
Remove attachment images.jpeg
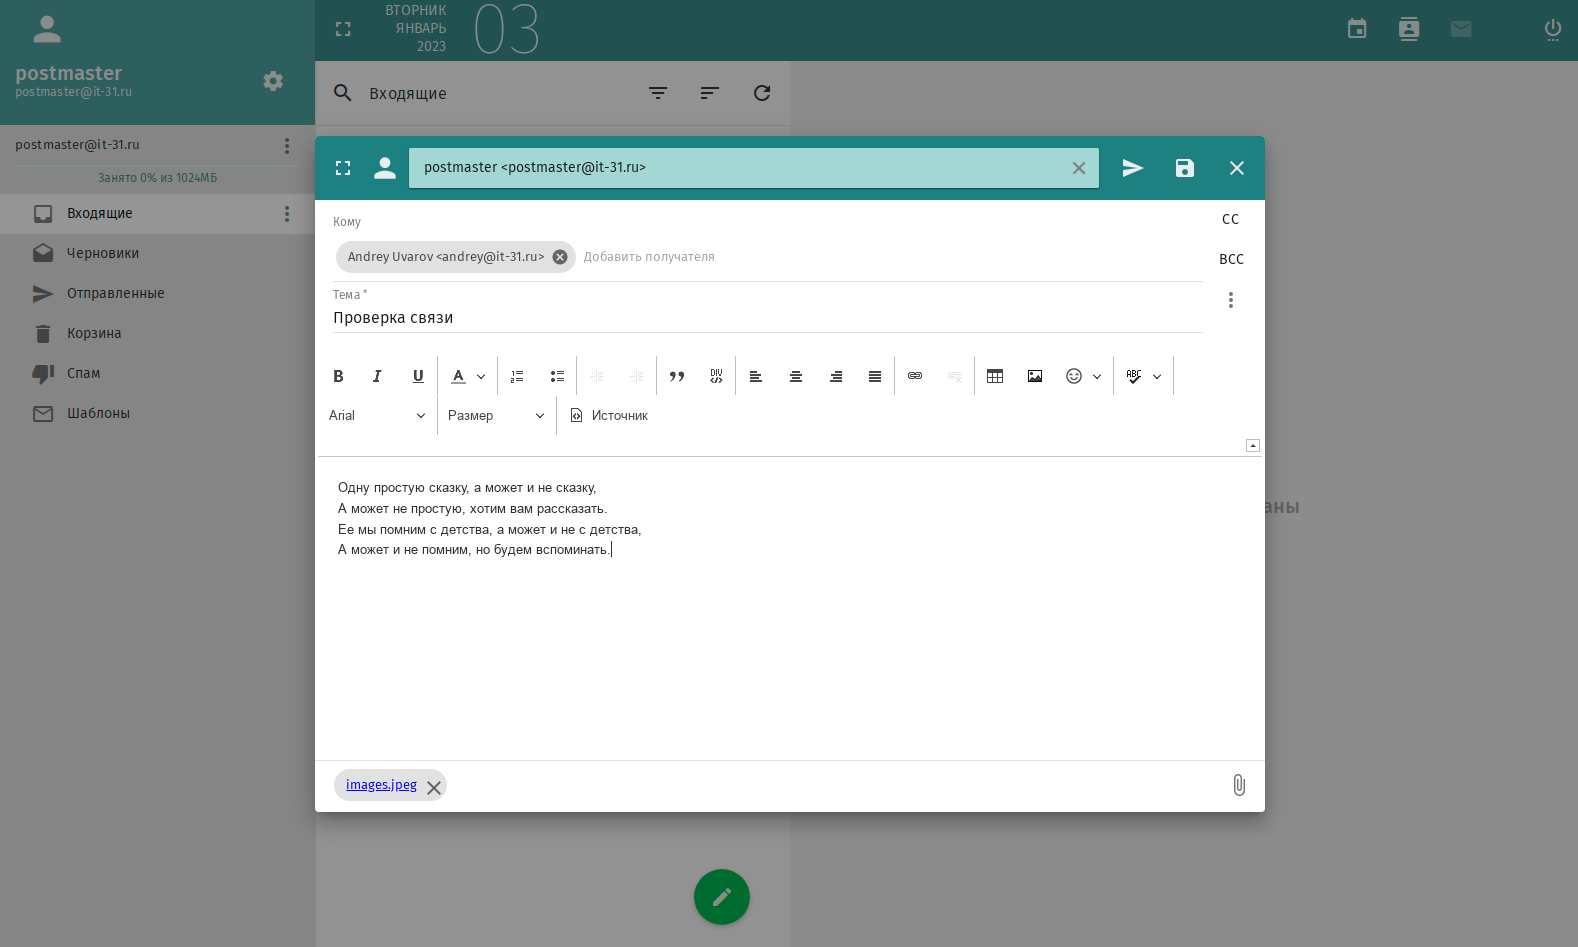(434, 788)
